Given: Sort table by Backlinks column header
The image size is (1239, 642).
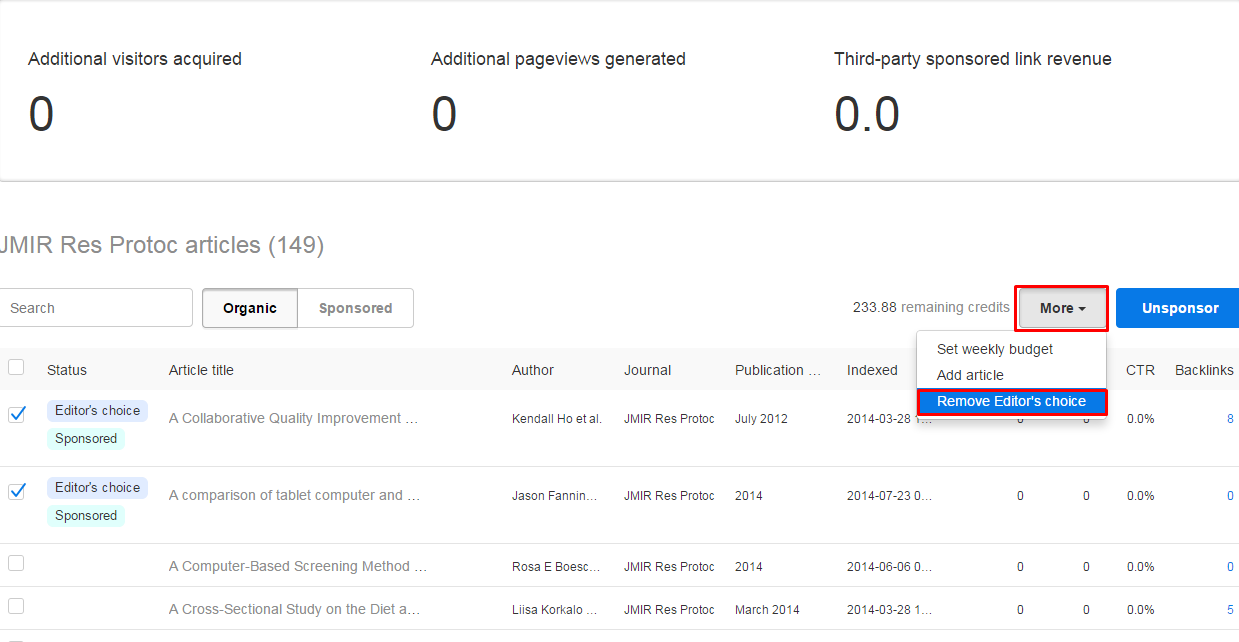Looking at the screenshot, I should (1204, 370).
